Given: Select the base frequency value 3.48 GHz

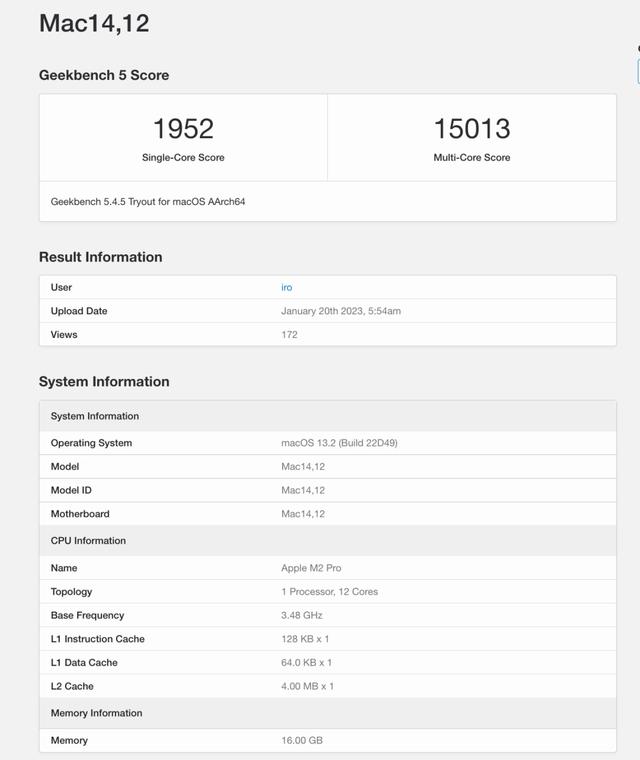Looking at the screenshot, I should click(302, 615).
